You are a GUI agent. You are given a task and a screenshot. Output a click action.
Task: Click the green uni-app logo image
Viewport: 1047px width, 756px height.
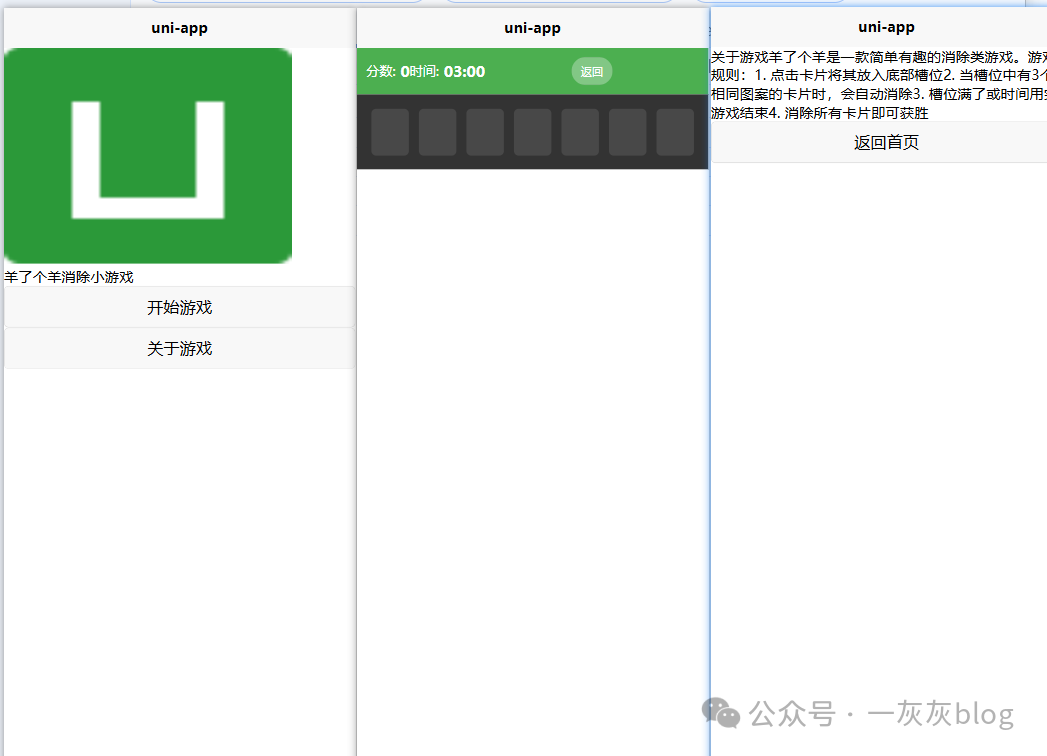(x=148, y=155)
